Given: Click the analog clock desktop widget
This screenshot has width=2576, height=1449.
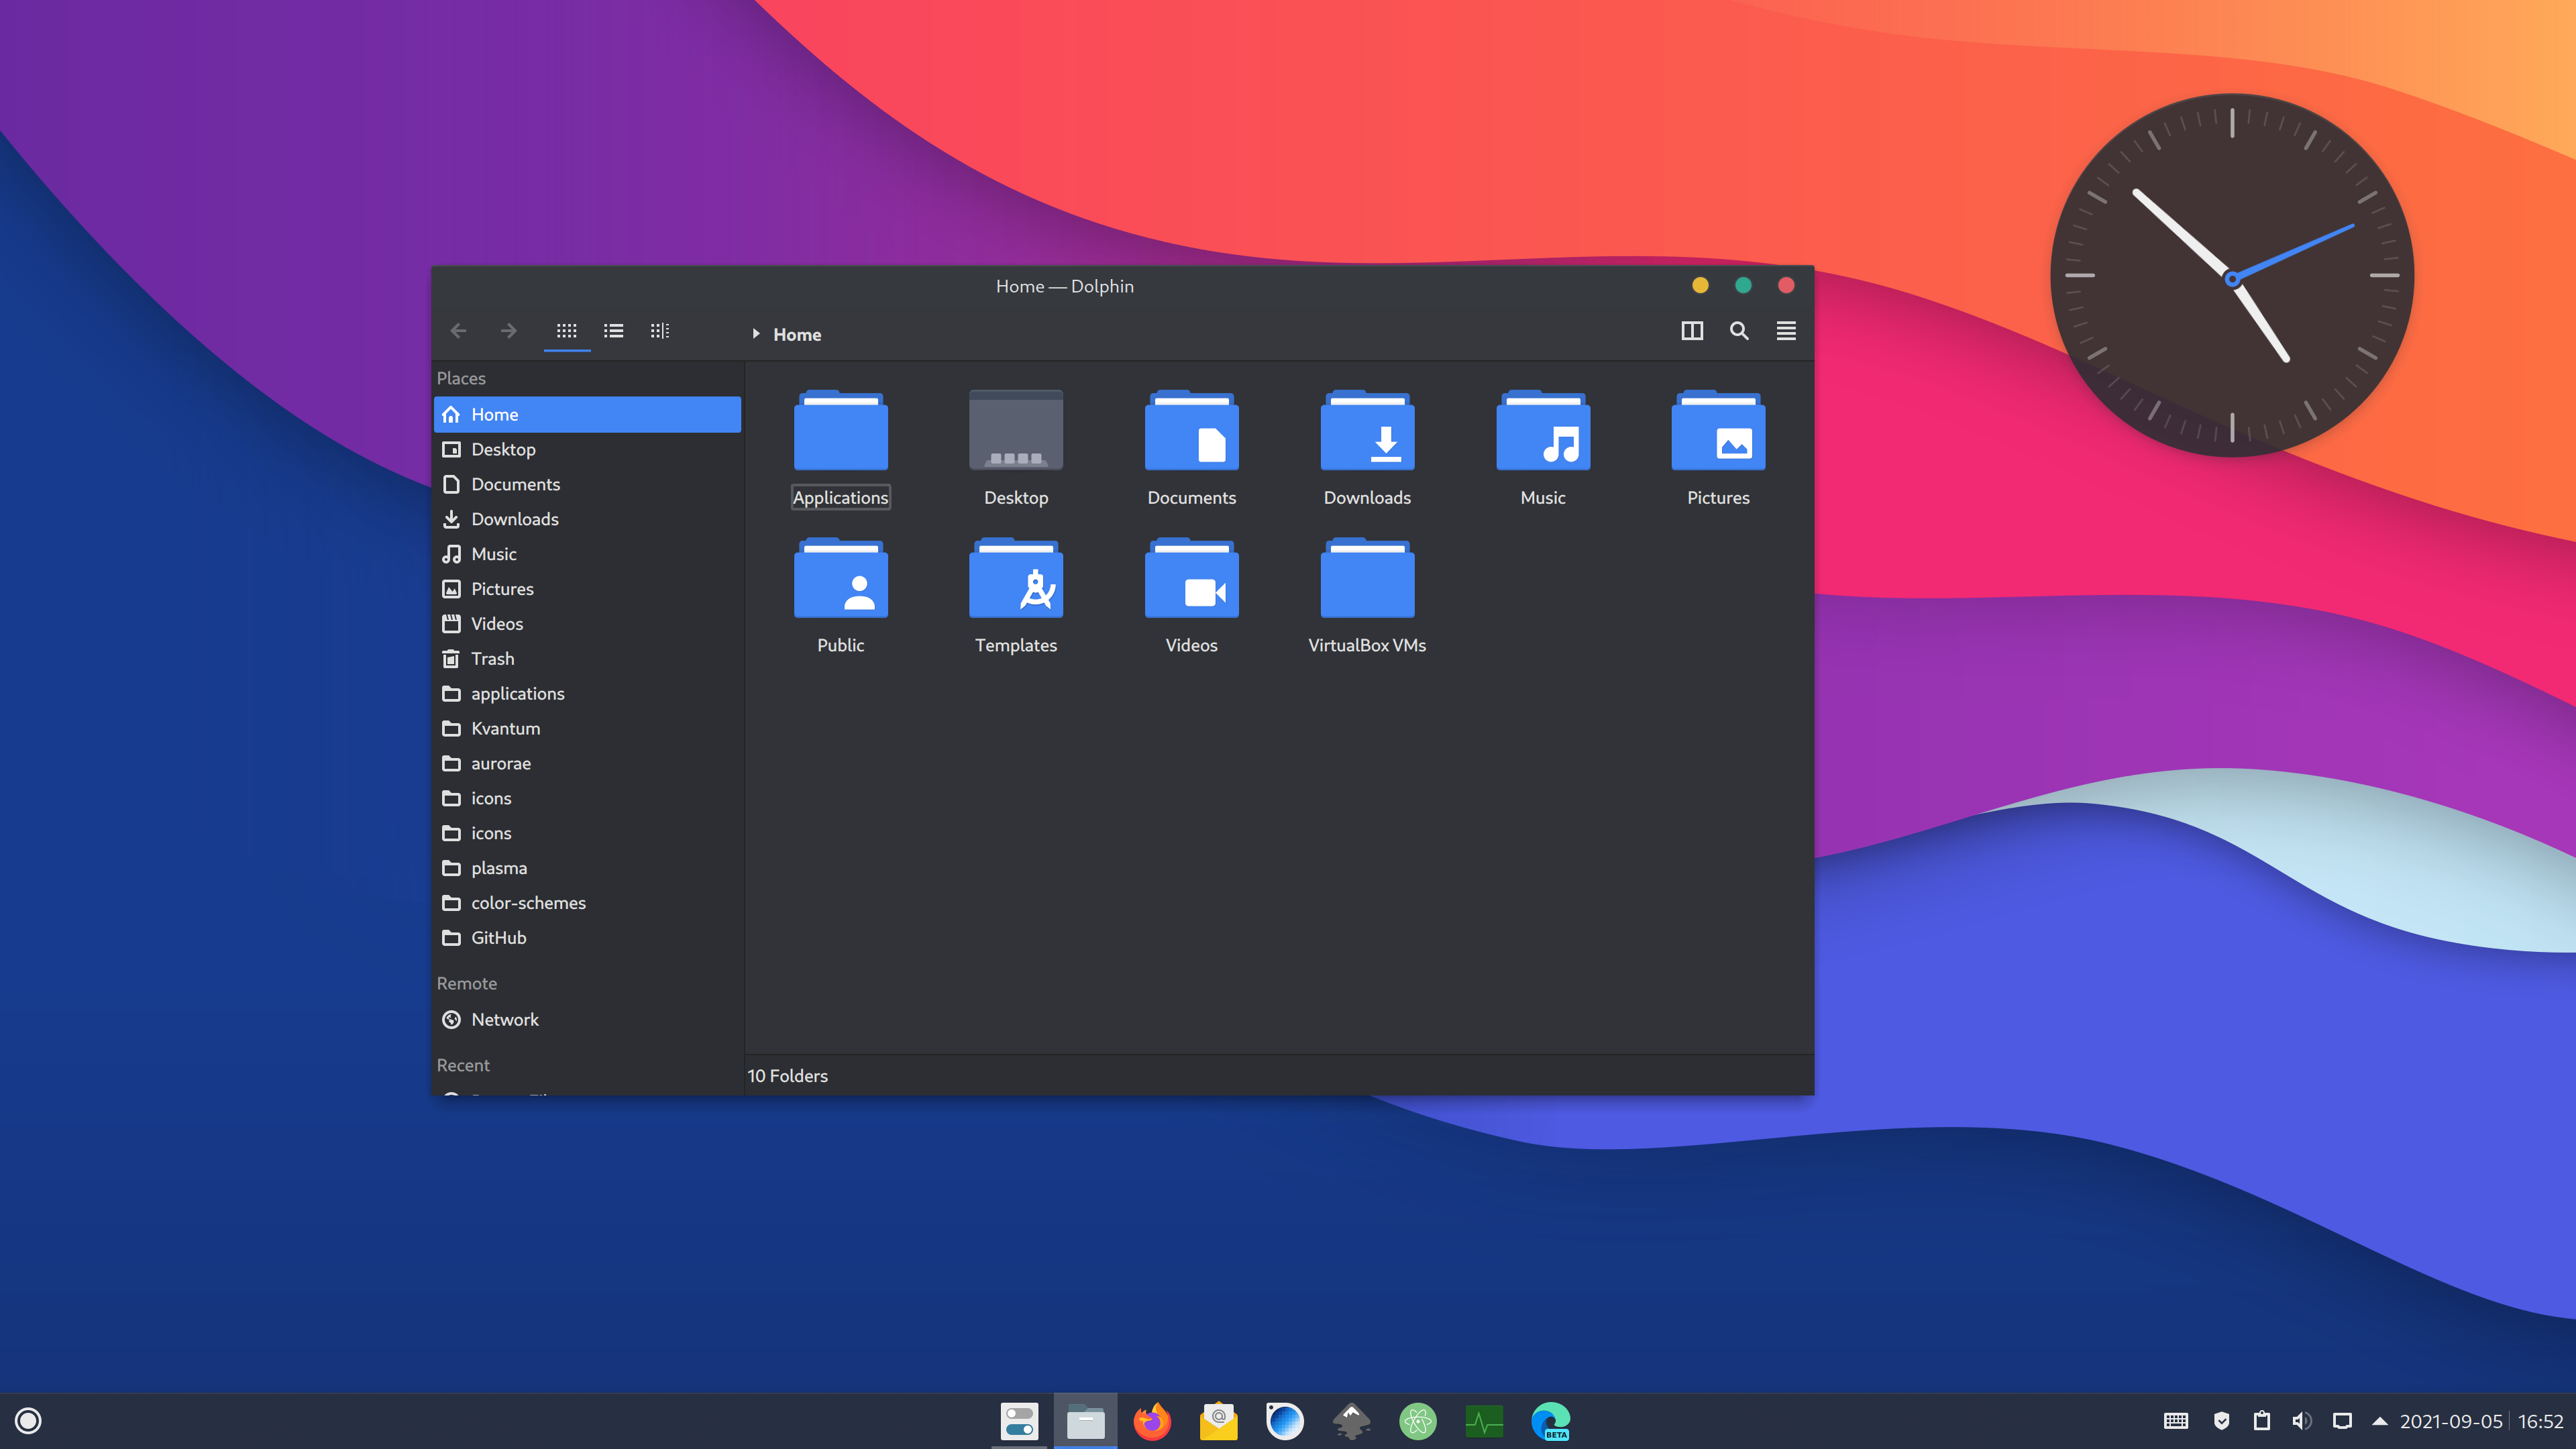Looking at the screenshot, I should tap(2232, 275).
